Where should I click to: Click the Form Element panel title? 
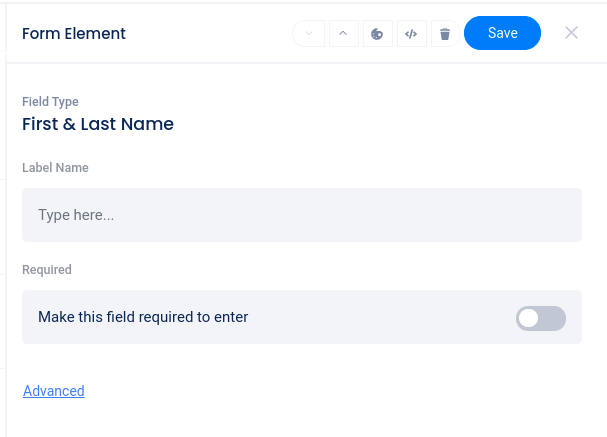[74, 34]
